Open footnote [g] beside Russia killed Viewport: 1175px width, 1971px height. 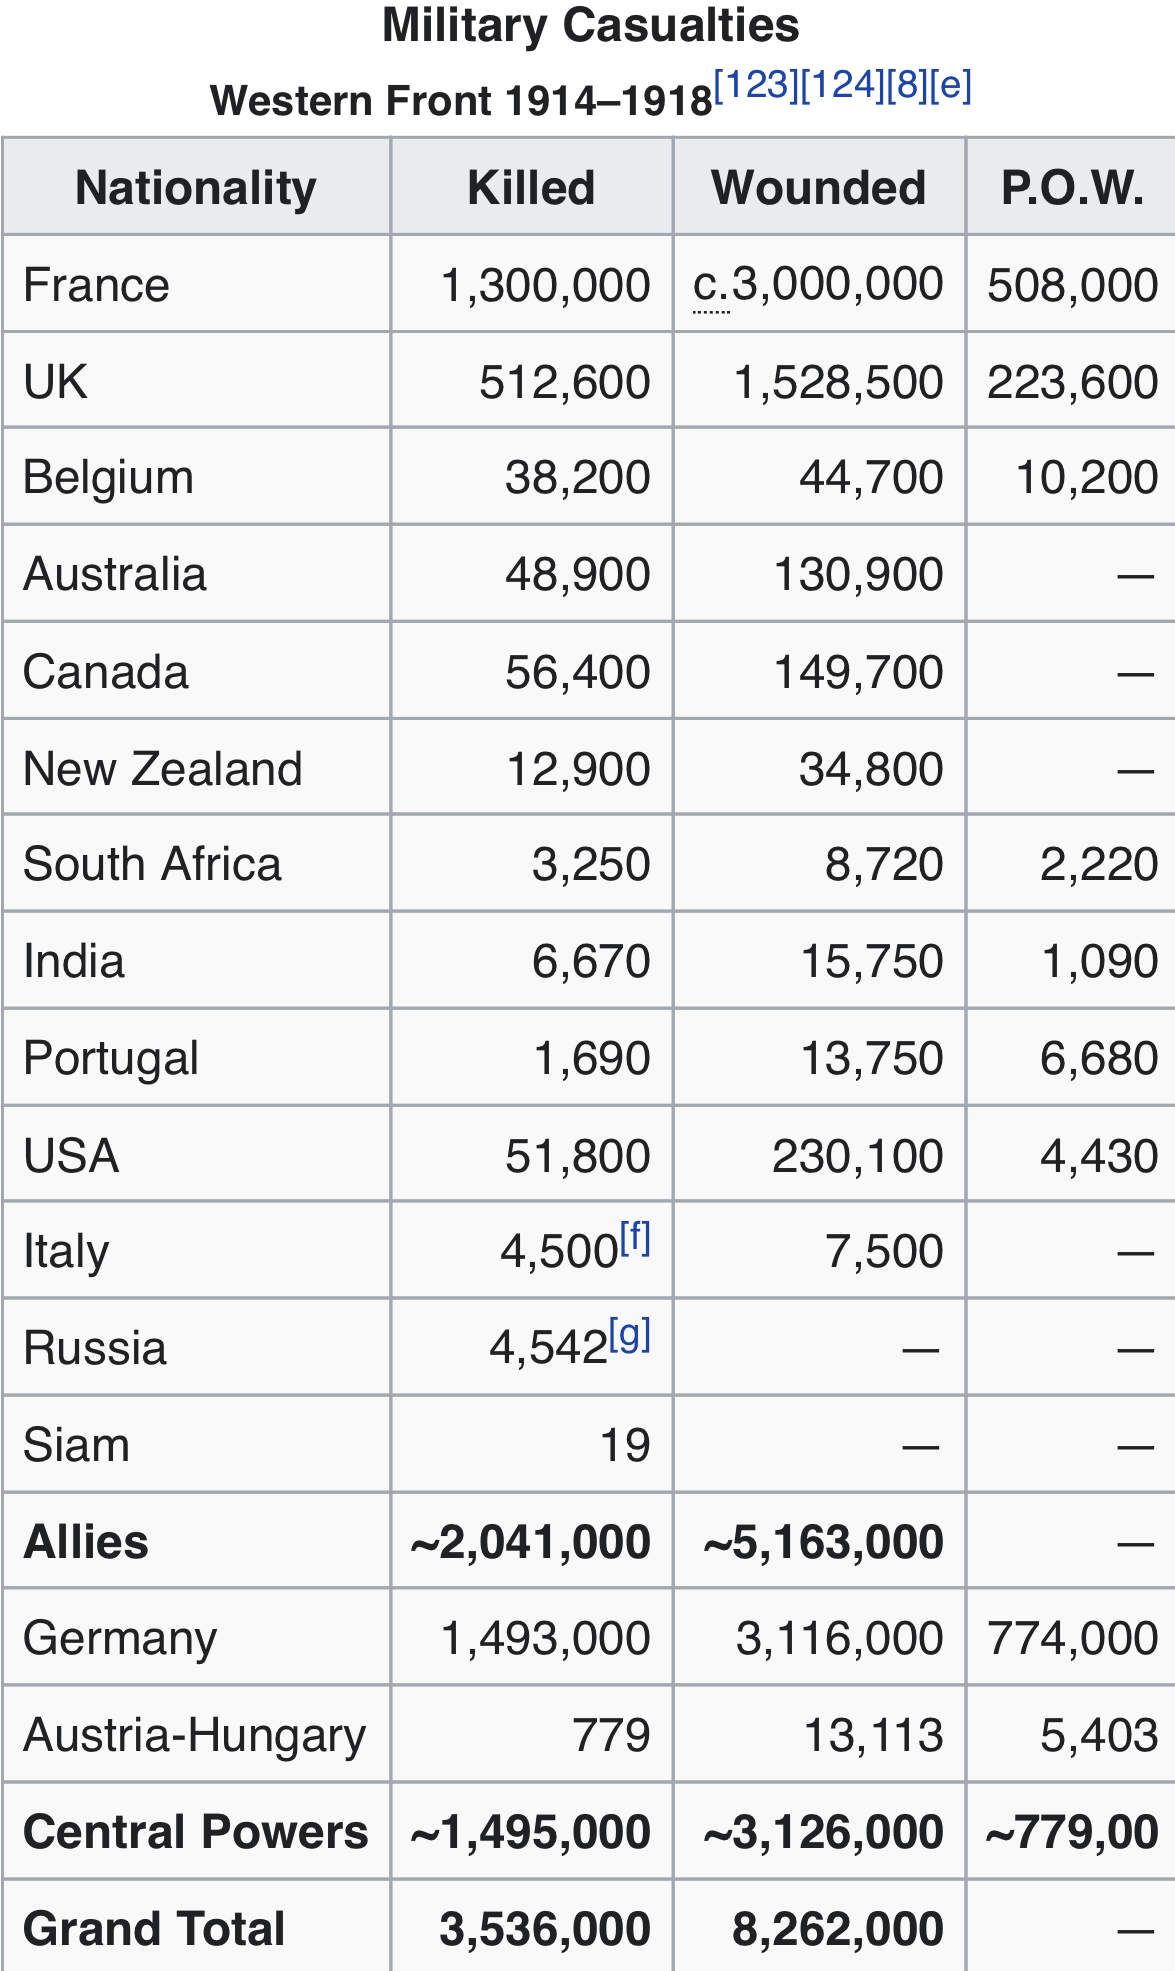click(630, 1335)
